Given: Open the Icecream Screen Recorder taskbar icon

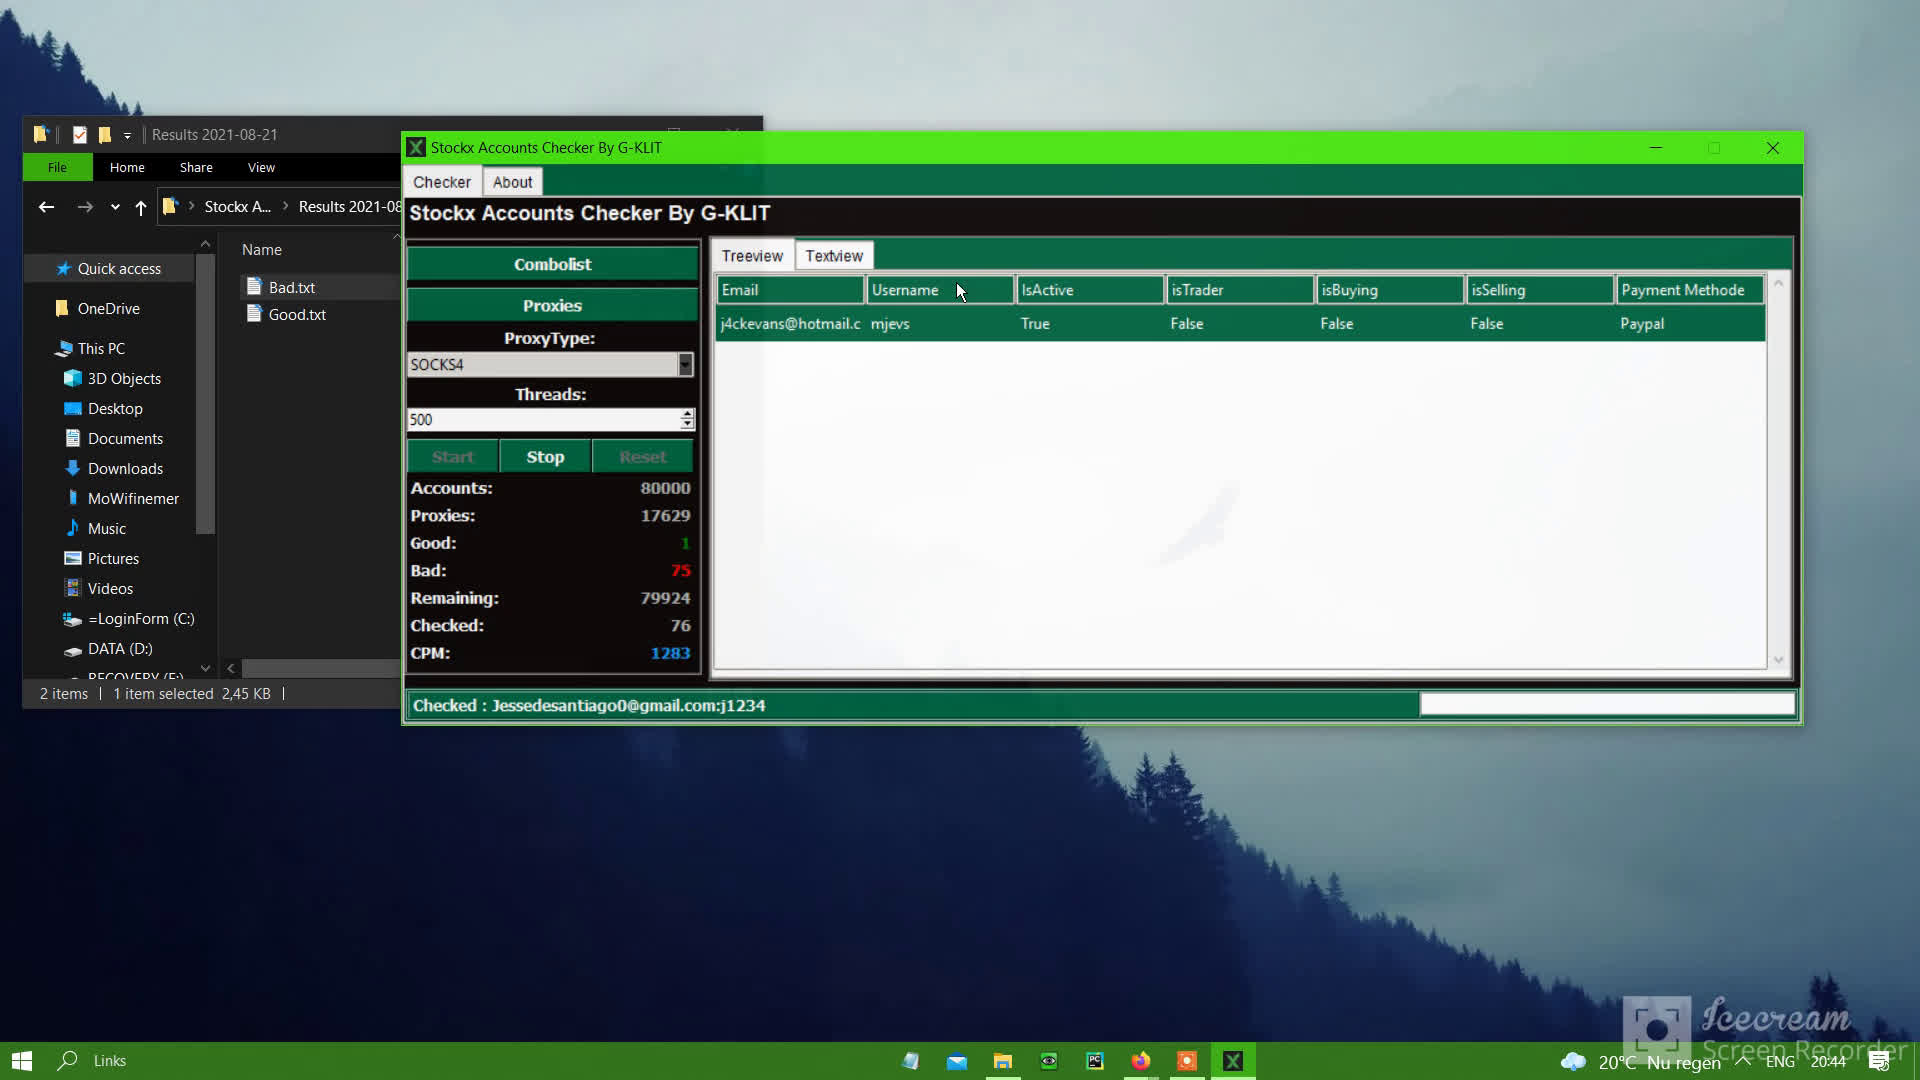Looking at the screenshot, I should [x=1187, y=1060].
